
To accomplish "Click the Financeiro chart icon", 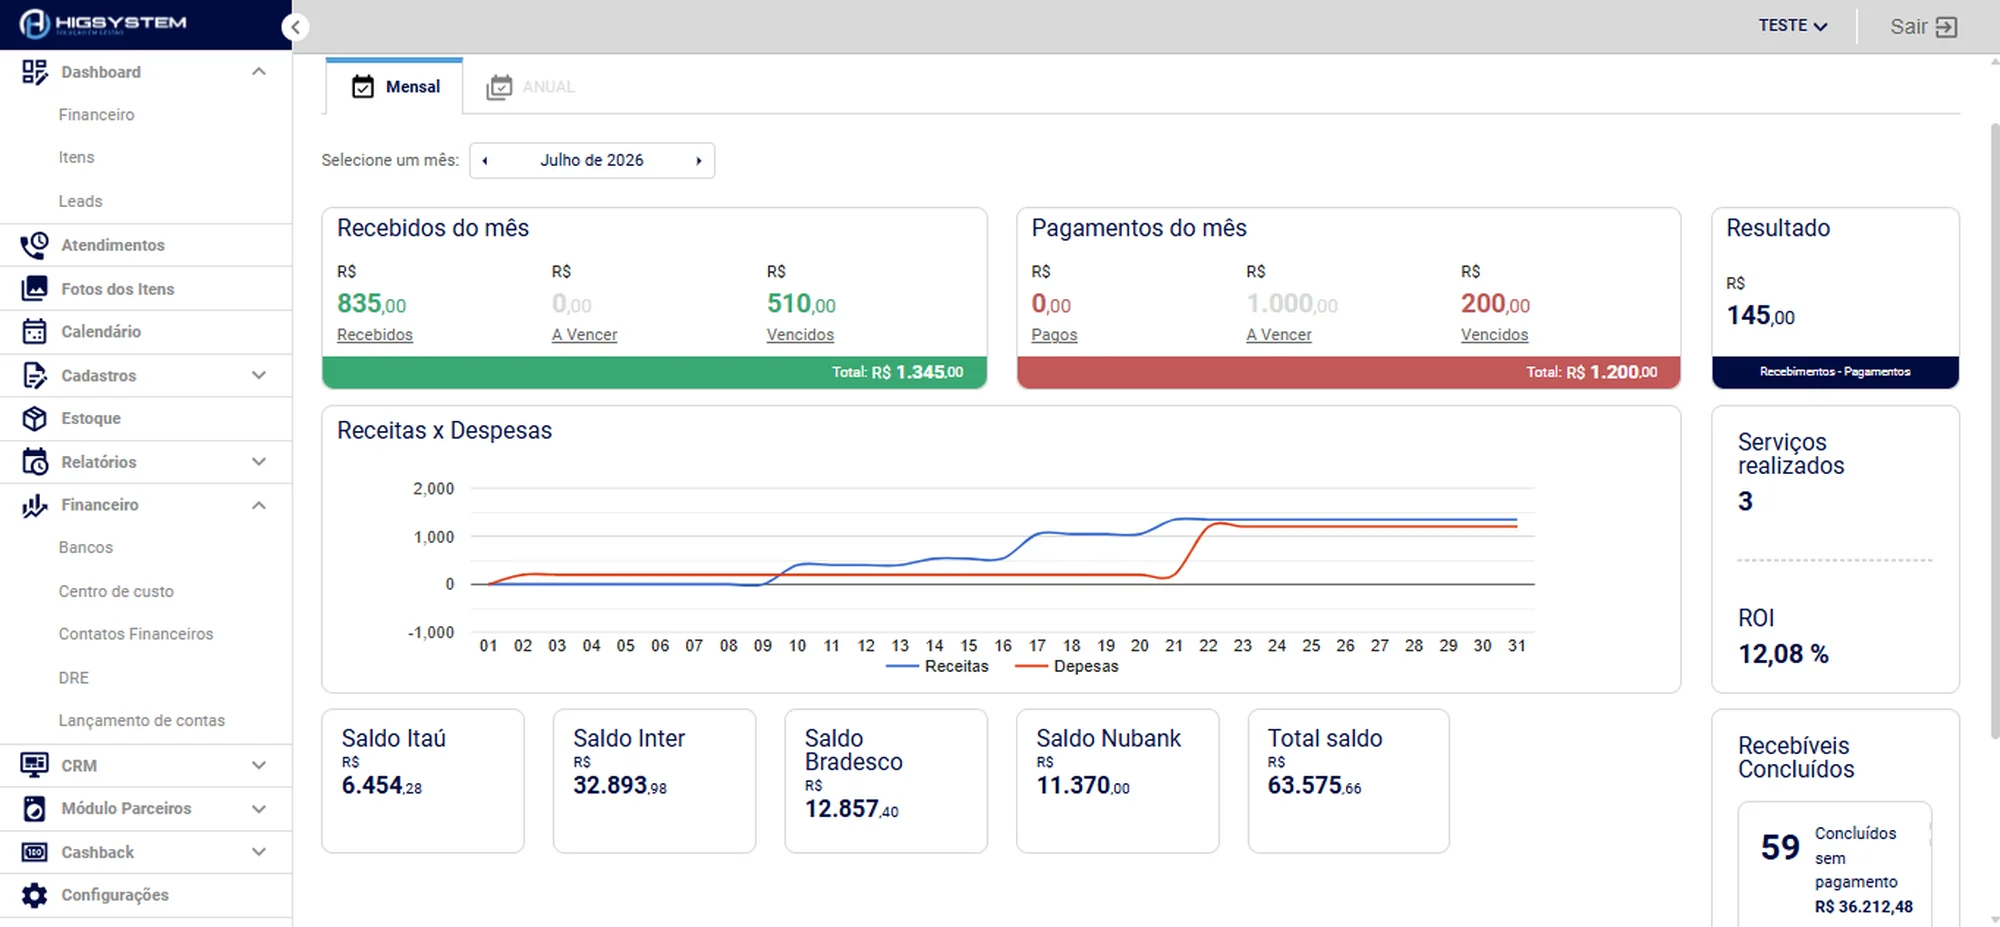I will coord(34,505).
